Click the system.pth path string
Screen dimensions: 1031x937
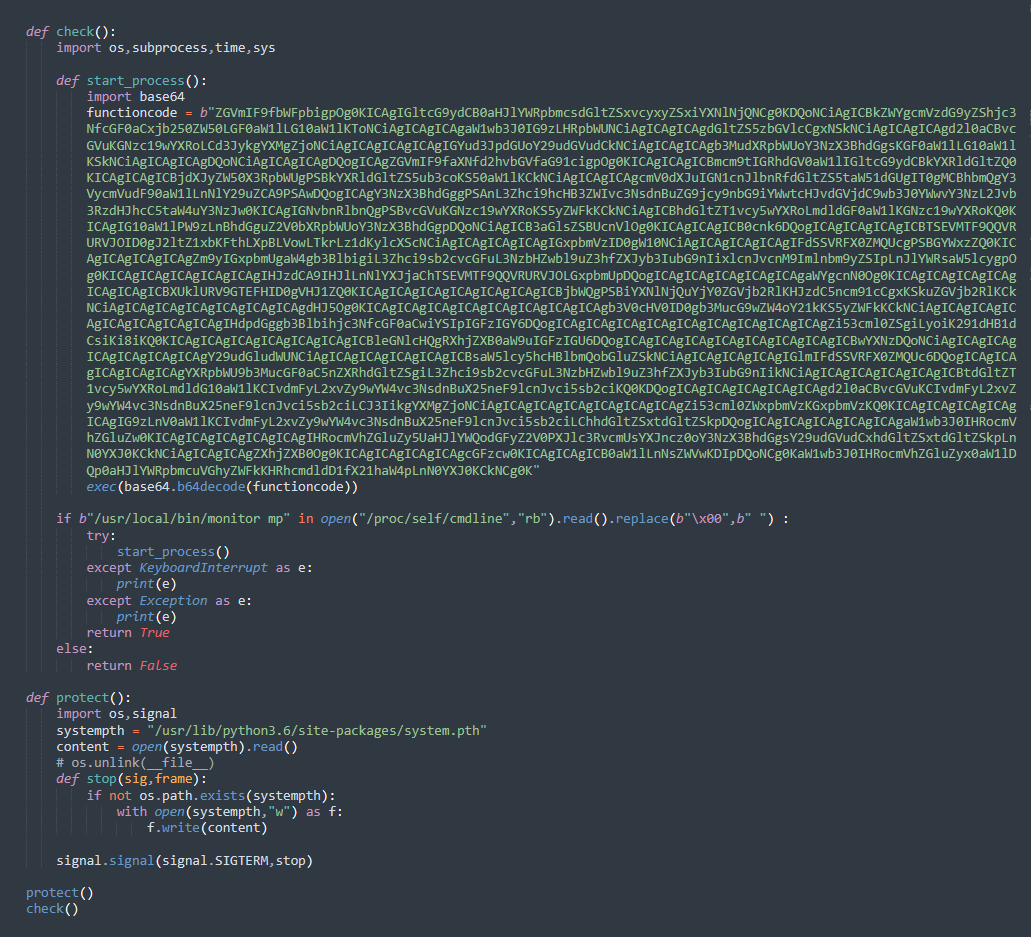317,731
